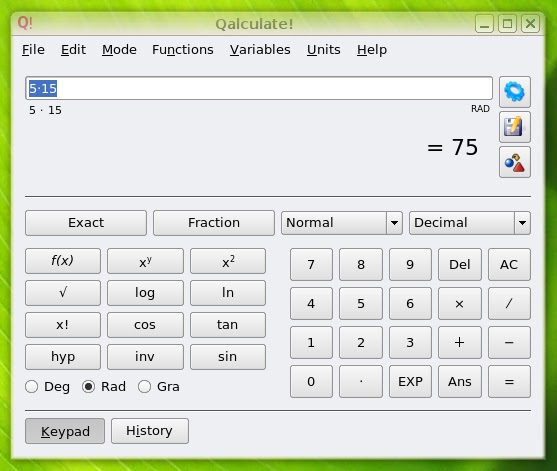Switch to the Keypad tab
The image size is (557, 471).
coord(65,431)
